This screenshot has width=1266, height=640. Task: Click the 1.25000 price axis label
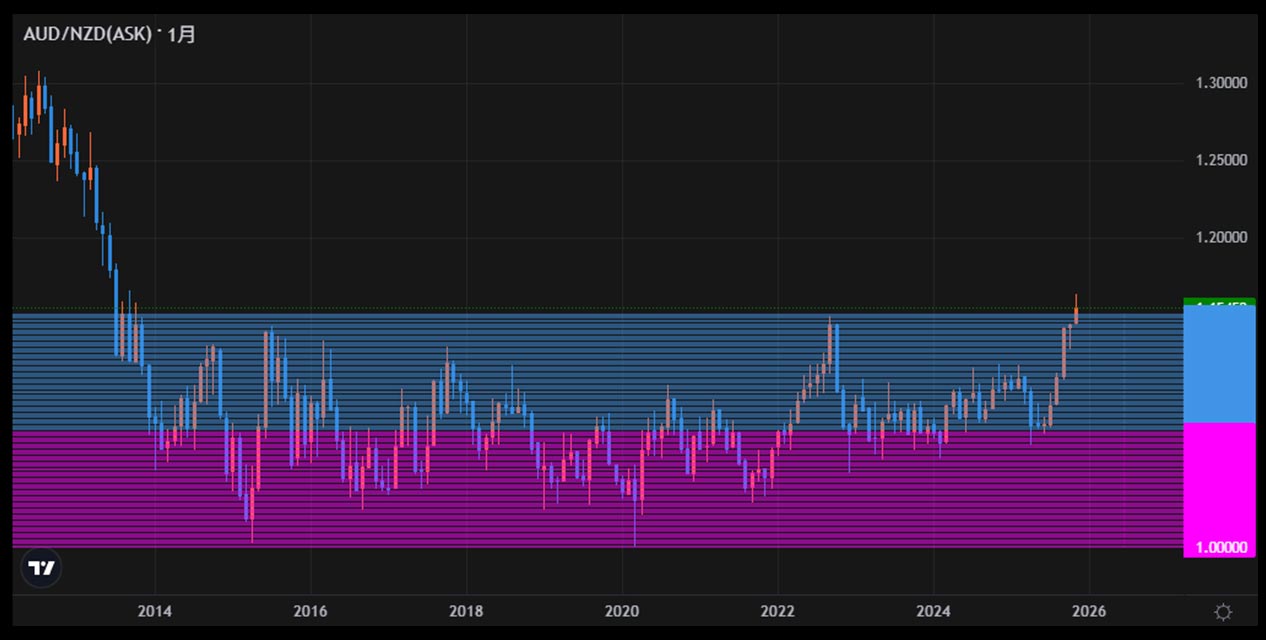(1221, 160)
